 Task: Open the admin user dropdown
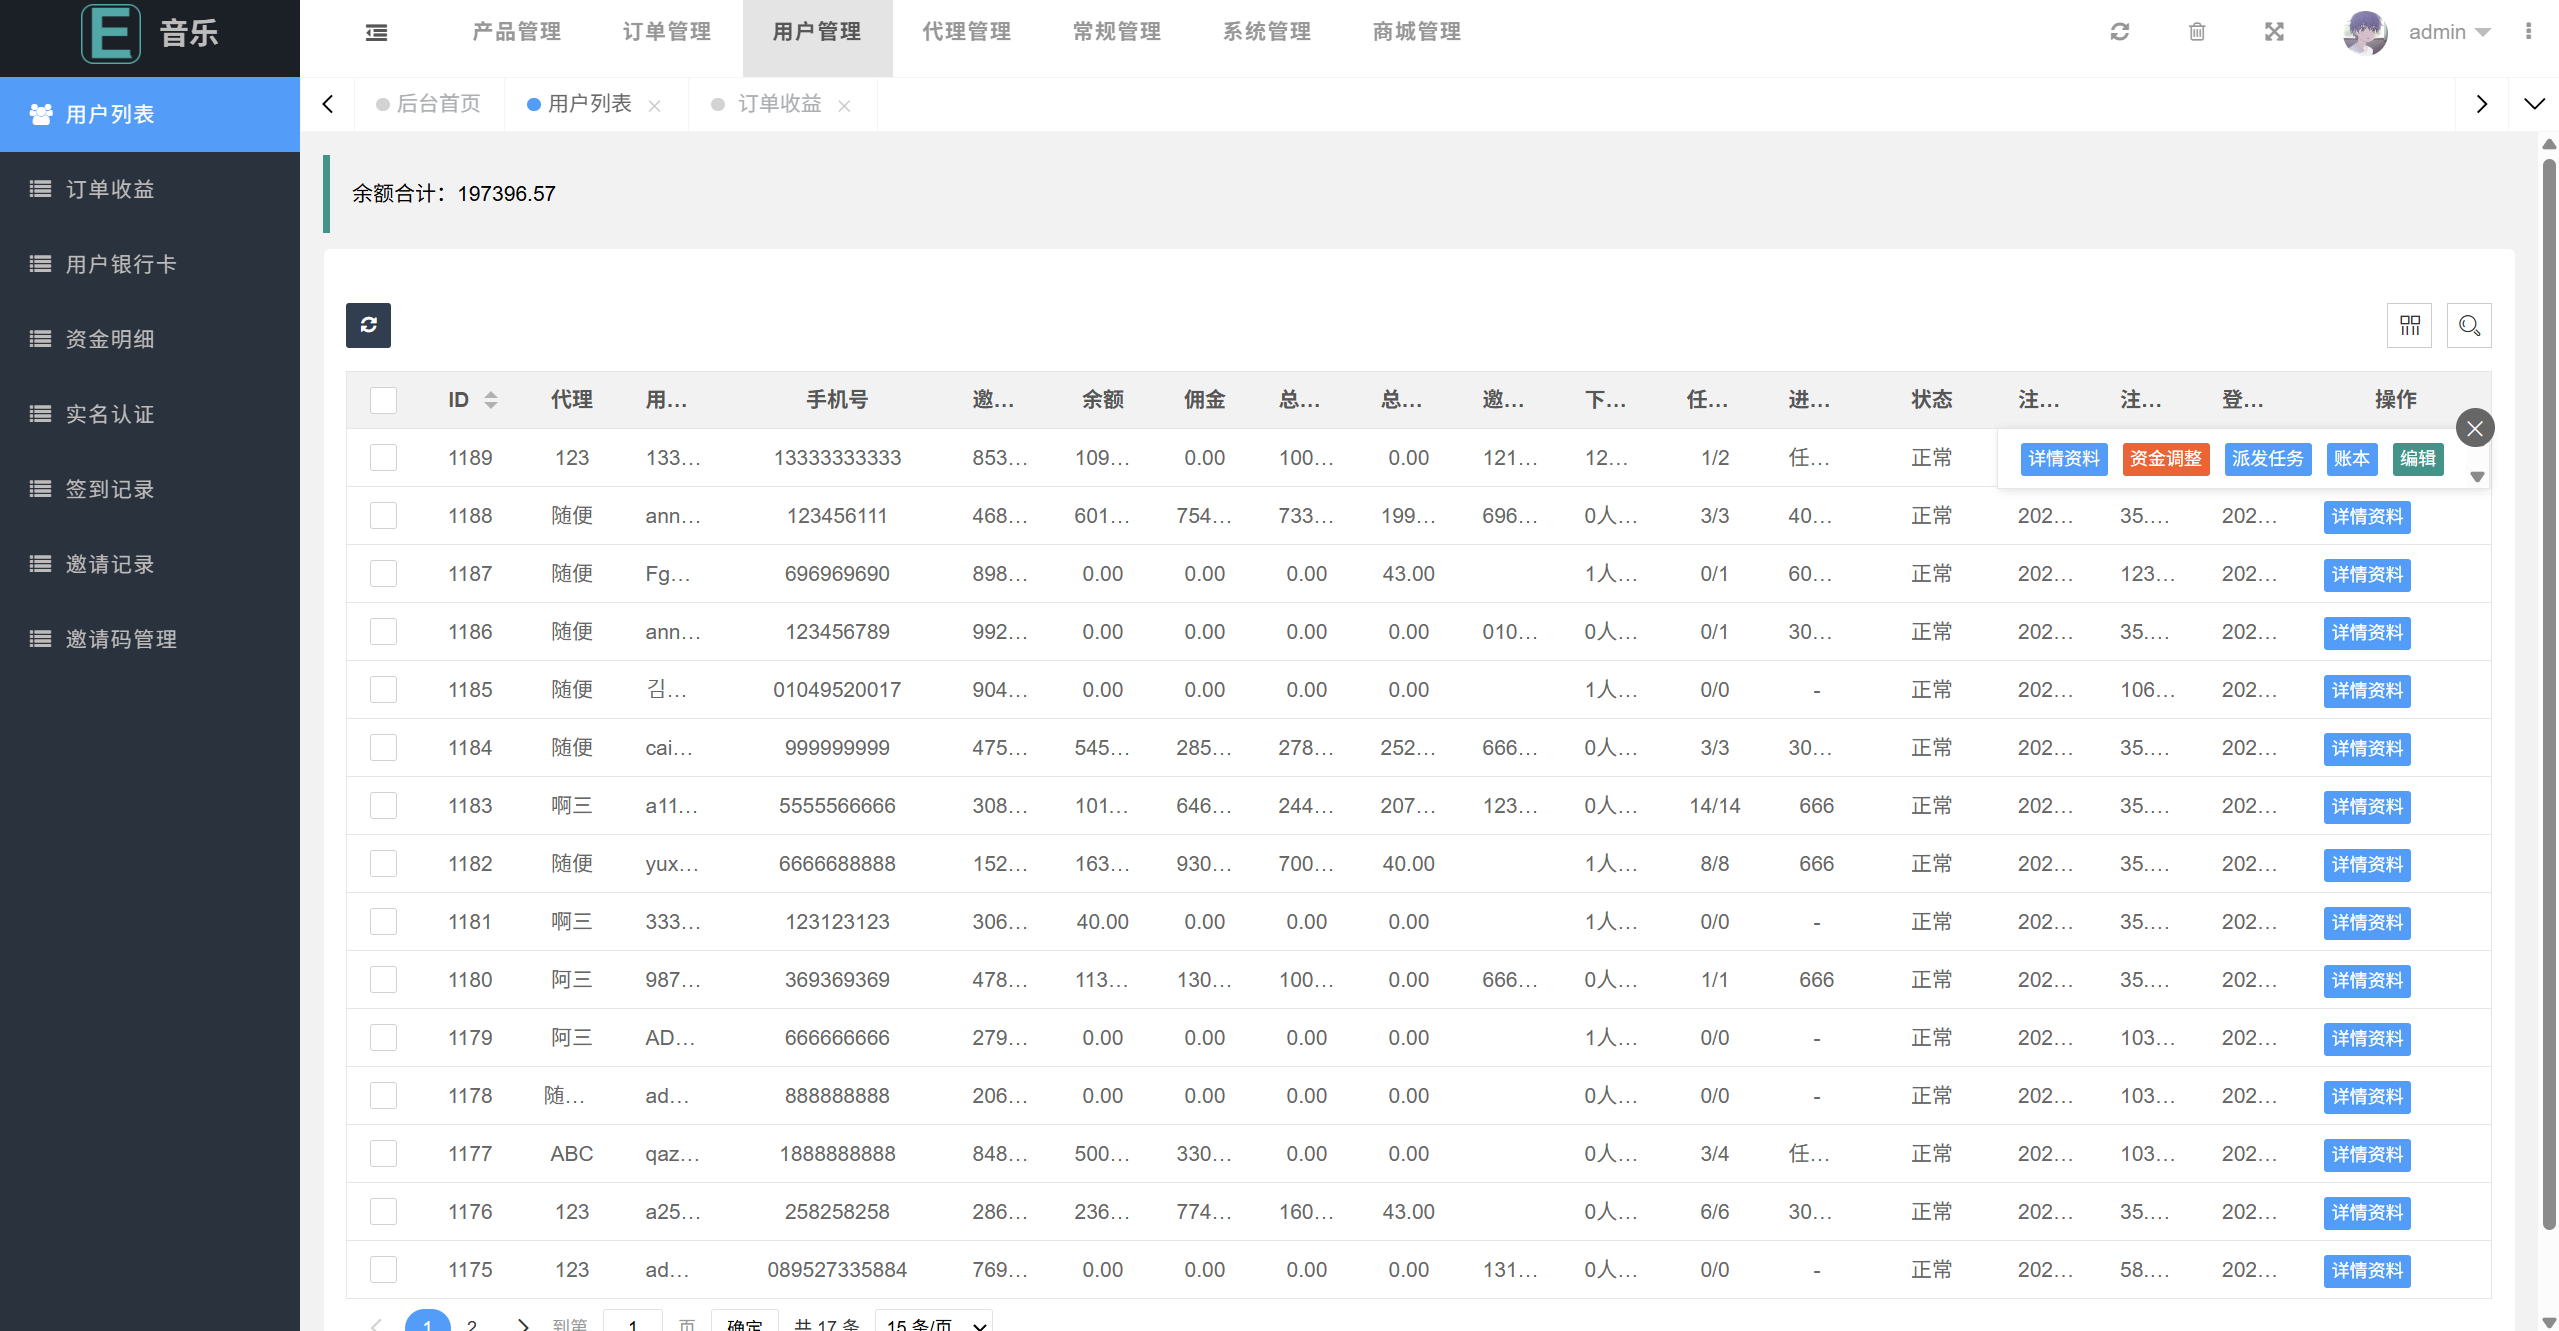point(2449,32)
